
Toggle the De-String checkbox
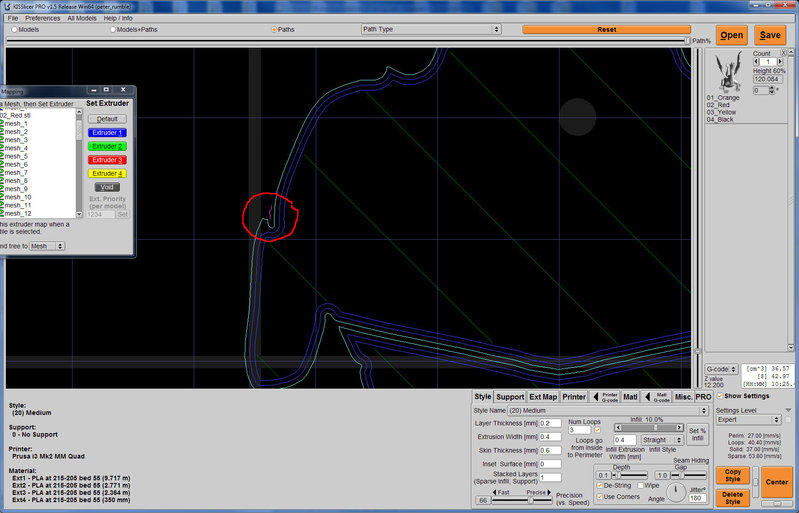click(600, 486)
